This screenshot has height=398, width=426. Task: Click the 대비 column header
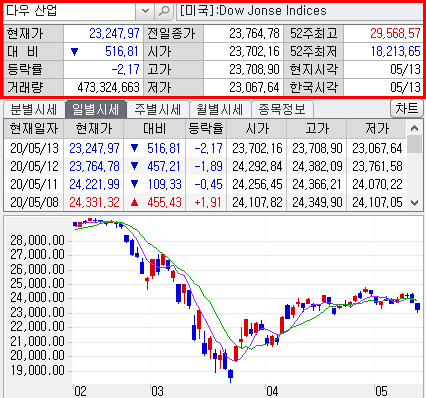155,129
